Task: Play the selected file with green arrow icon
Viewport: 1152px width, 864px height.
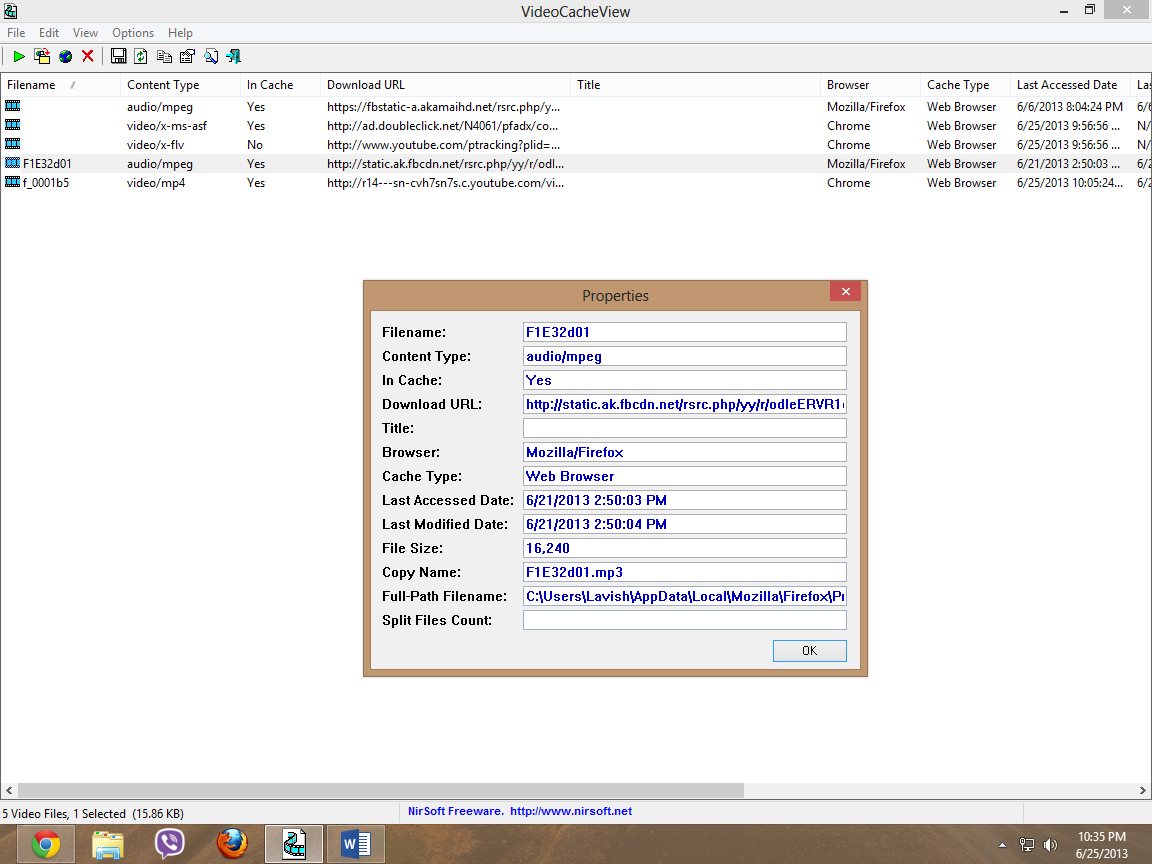Action: click(19, 56)
